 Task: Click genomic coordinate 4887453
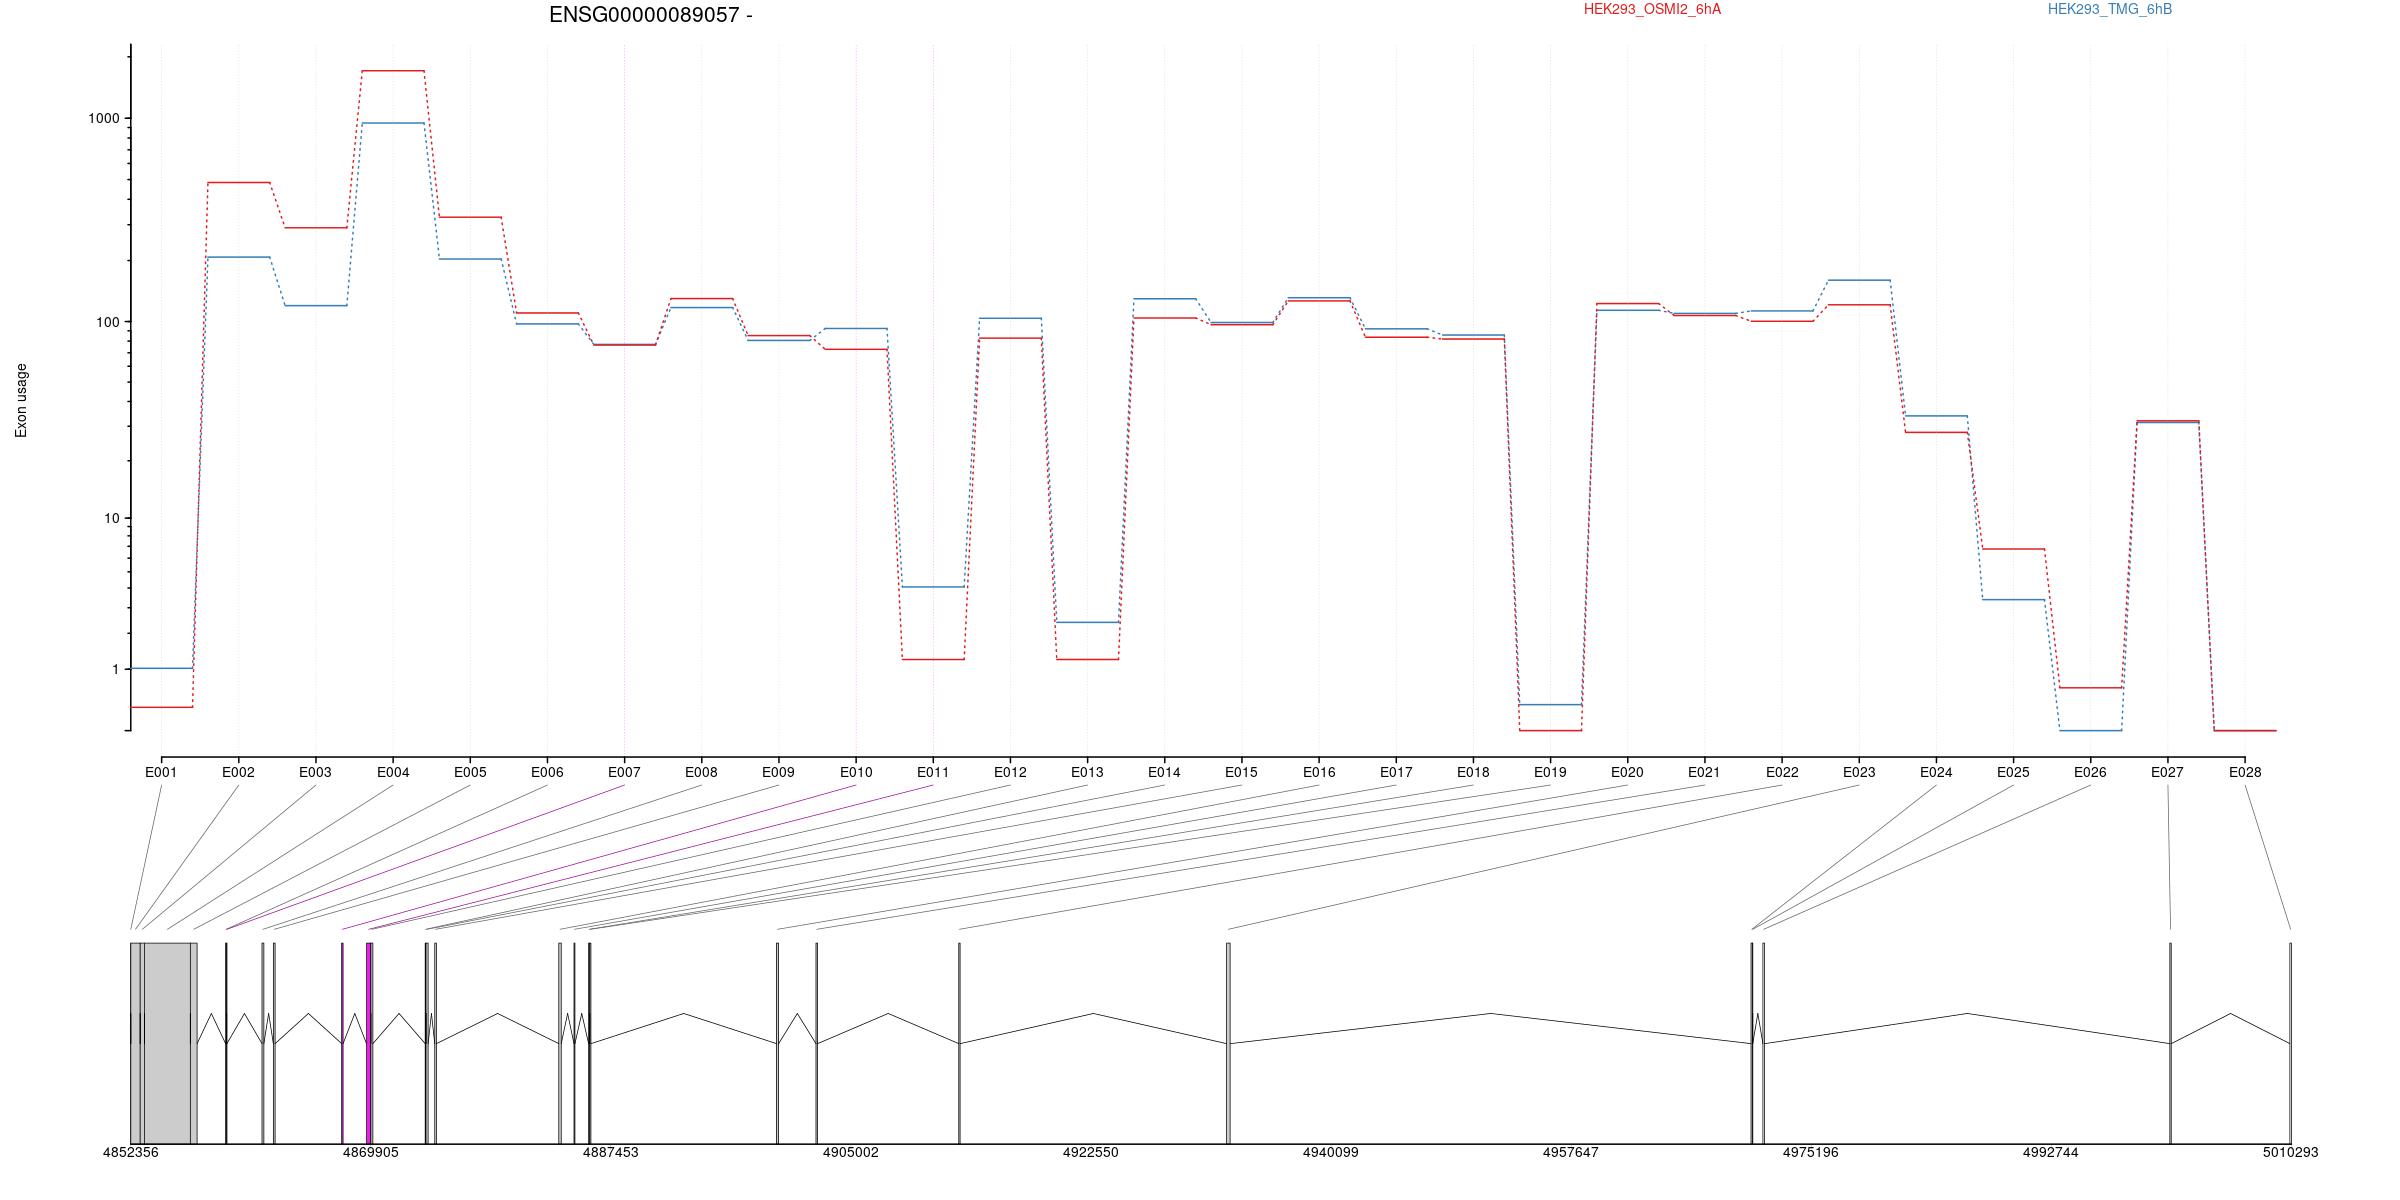point(611,1153)
